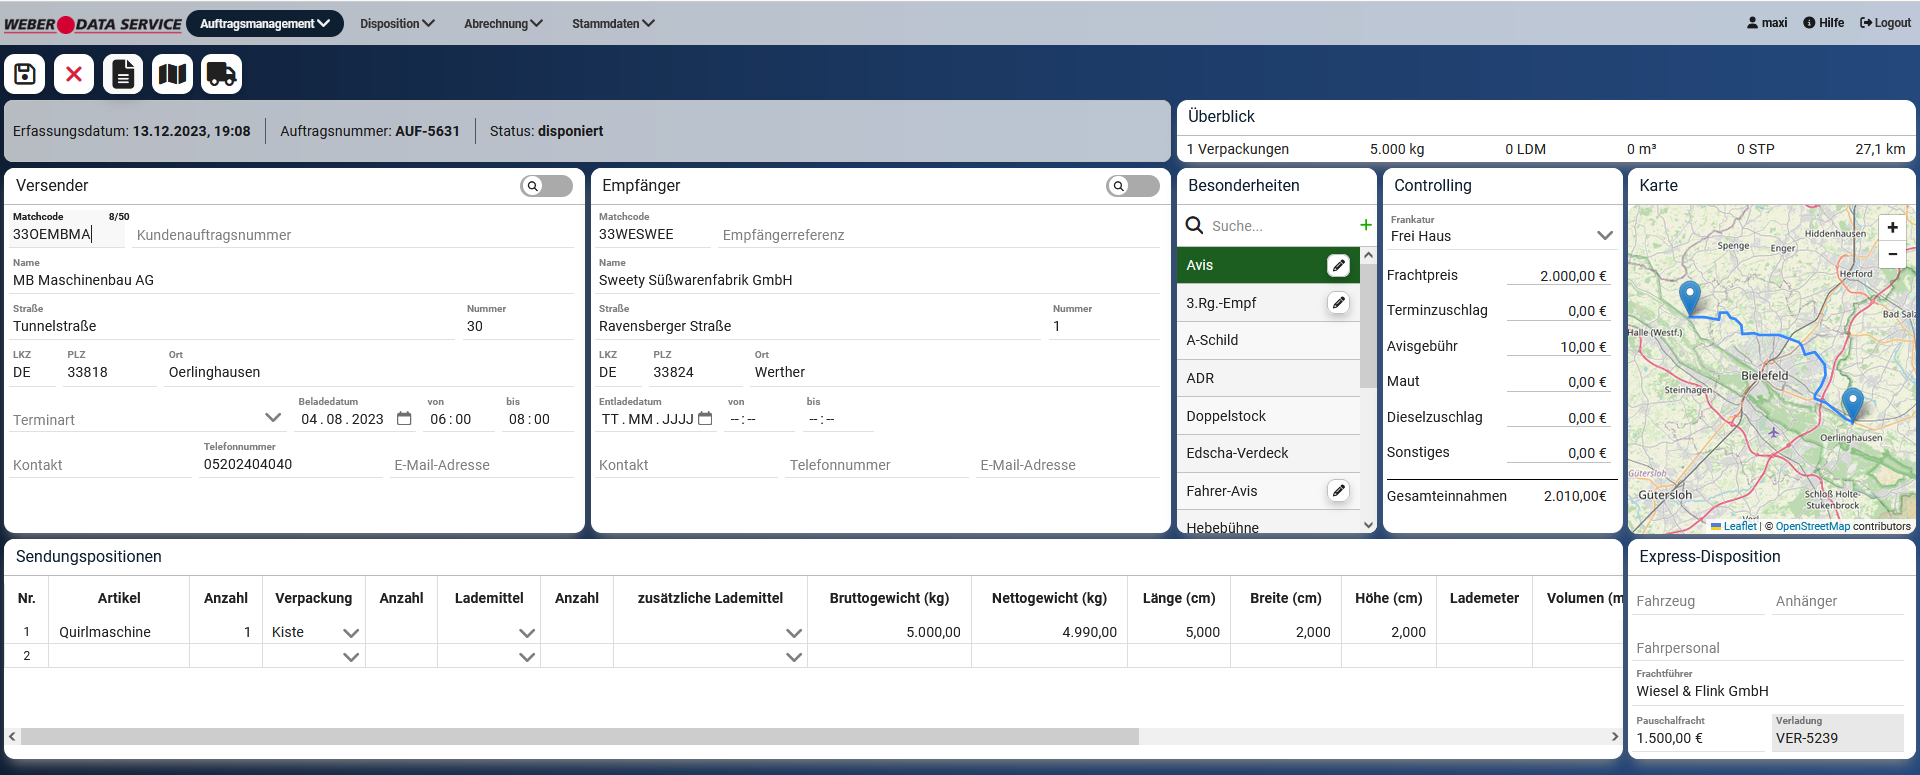The image size is (1920, 775).
Task: Click the horizontal scrollbar under Sendungspositionen
Action: pos(579,737)
